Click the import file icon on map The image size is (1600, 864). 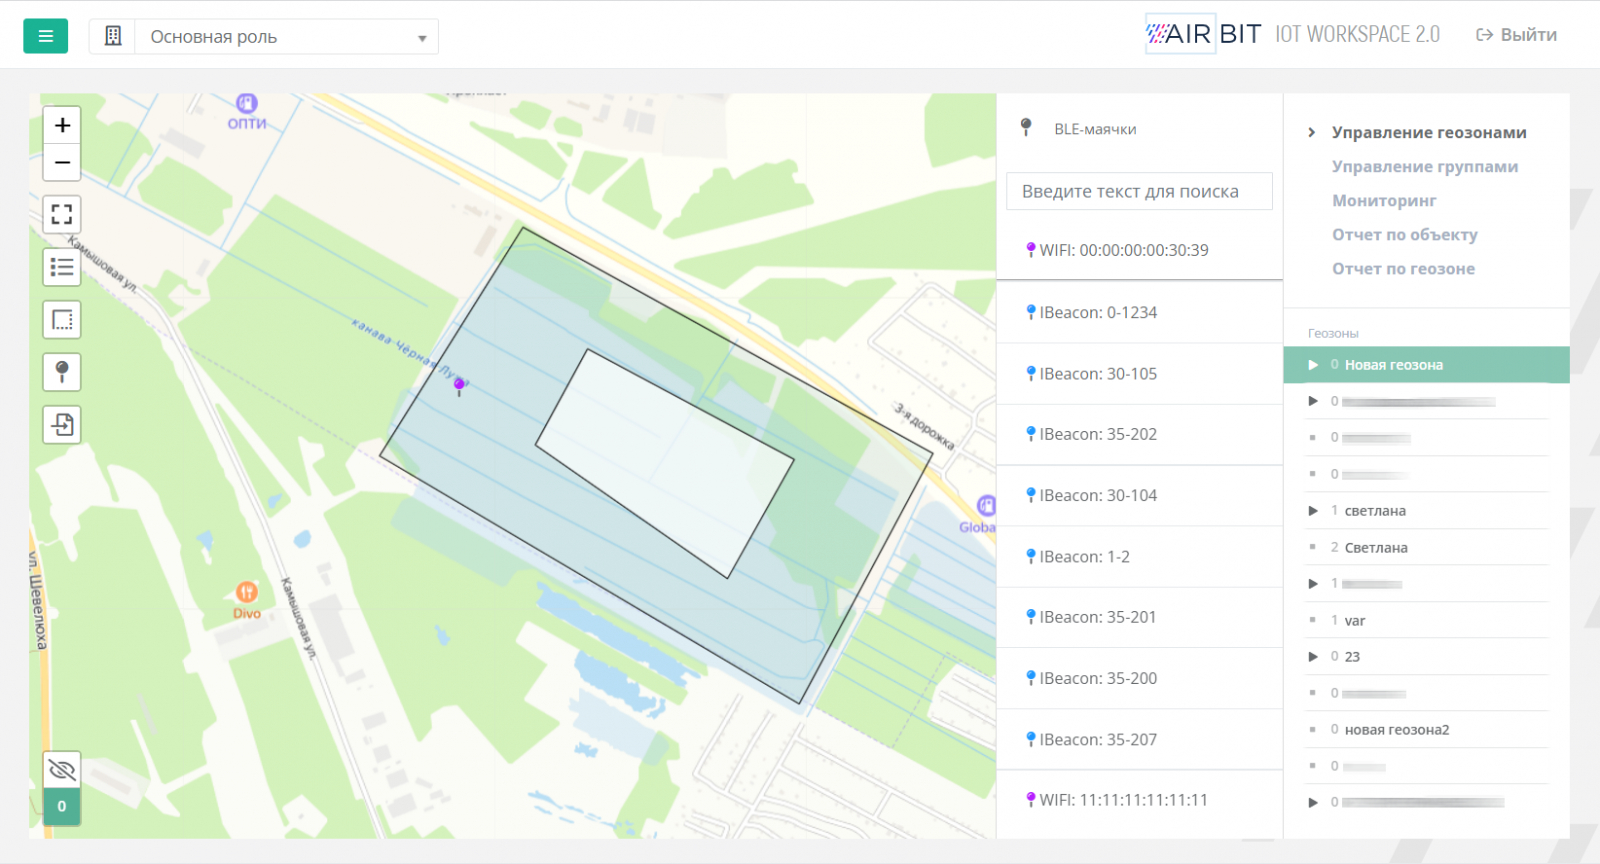(x=62, y=425)
